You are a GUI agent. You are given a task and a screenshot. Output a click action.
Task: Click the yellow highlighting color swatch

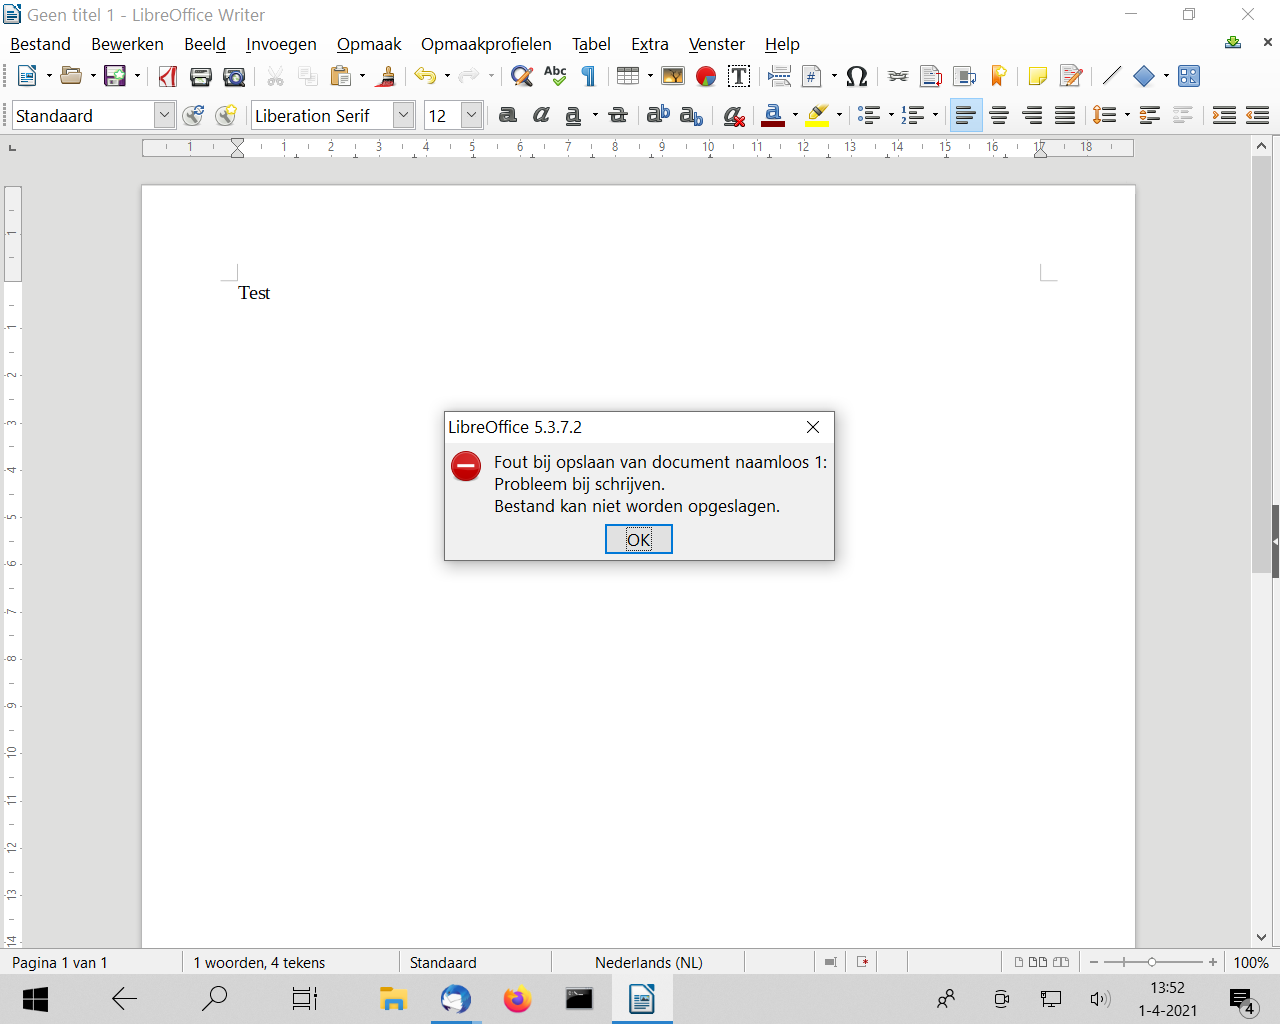[x=818, y=116]
